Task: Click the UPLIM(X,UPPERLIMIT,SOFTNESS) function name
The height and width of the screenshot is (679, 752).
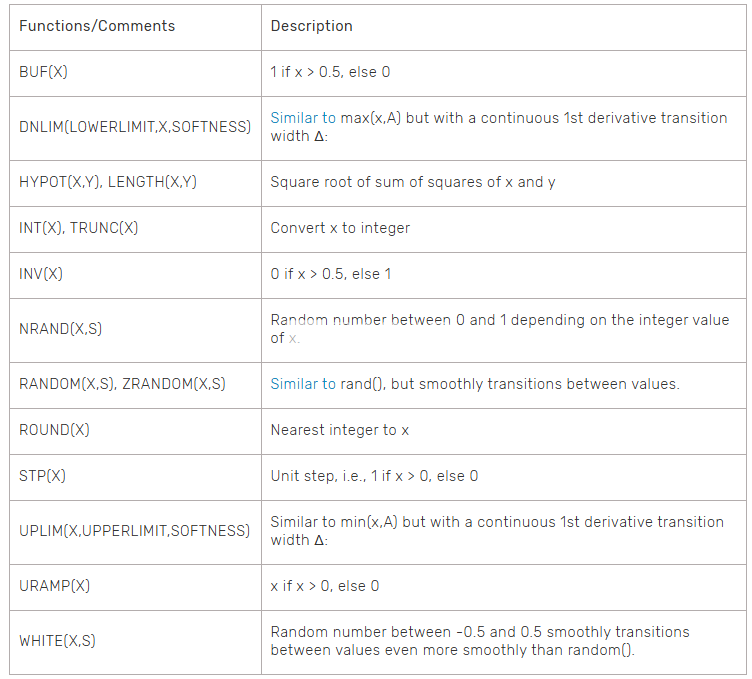Action: pyautogui.click(x=134, y=531)
